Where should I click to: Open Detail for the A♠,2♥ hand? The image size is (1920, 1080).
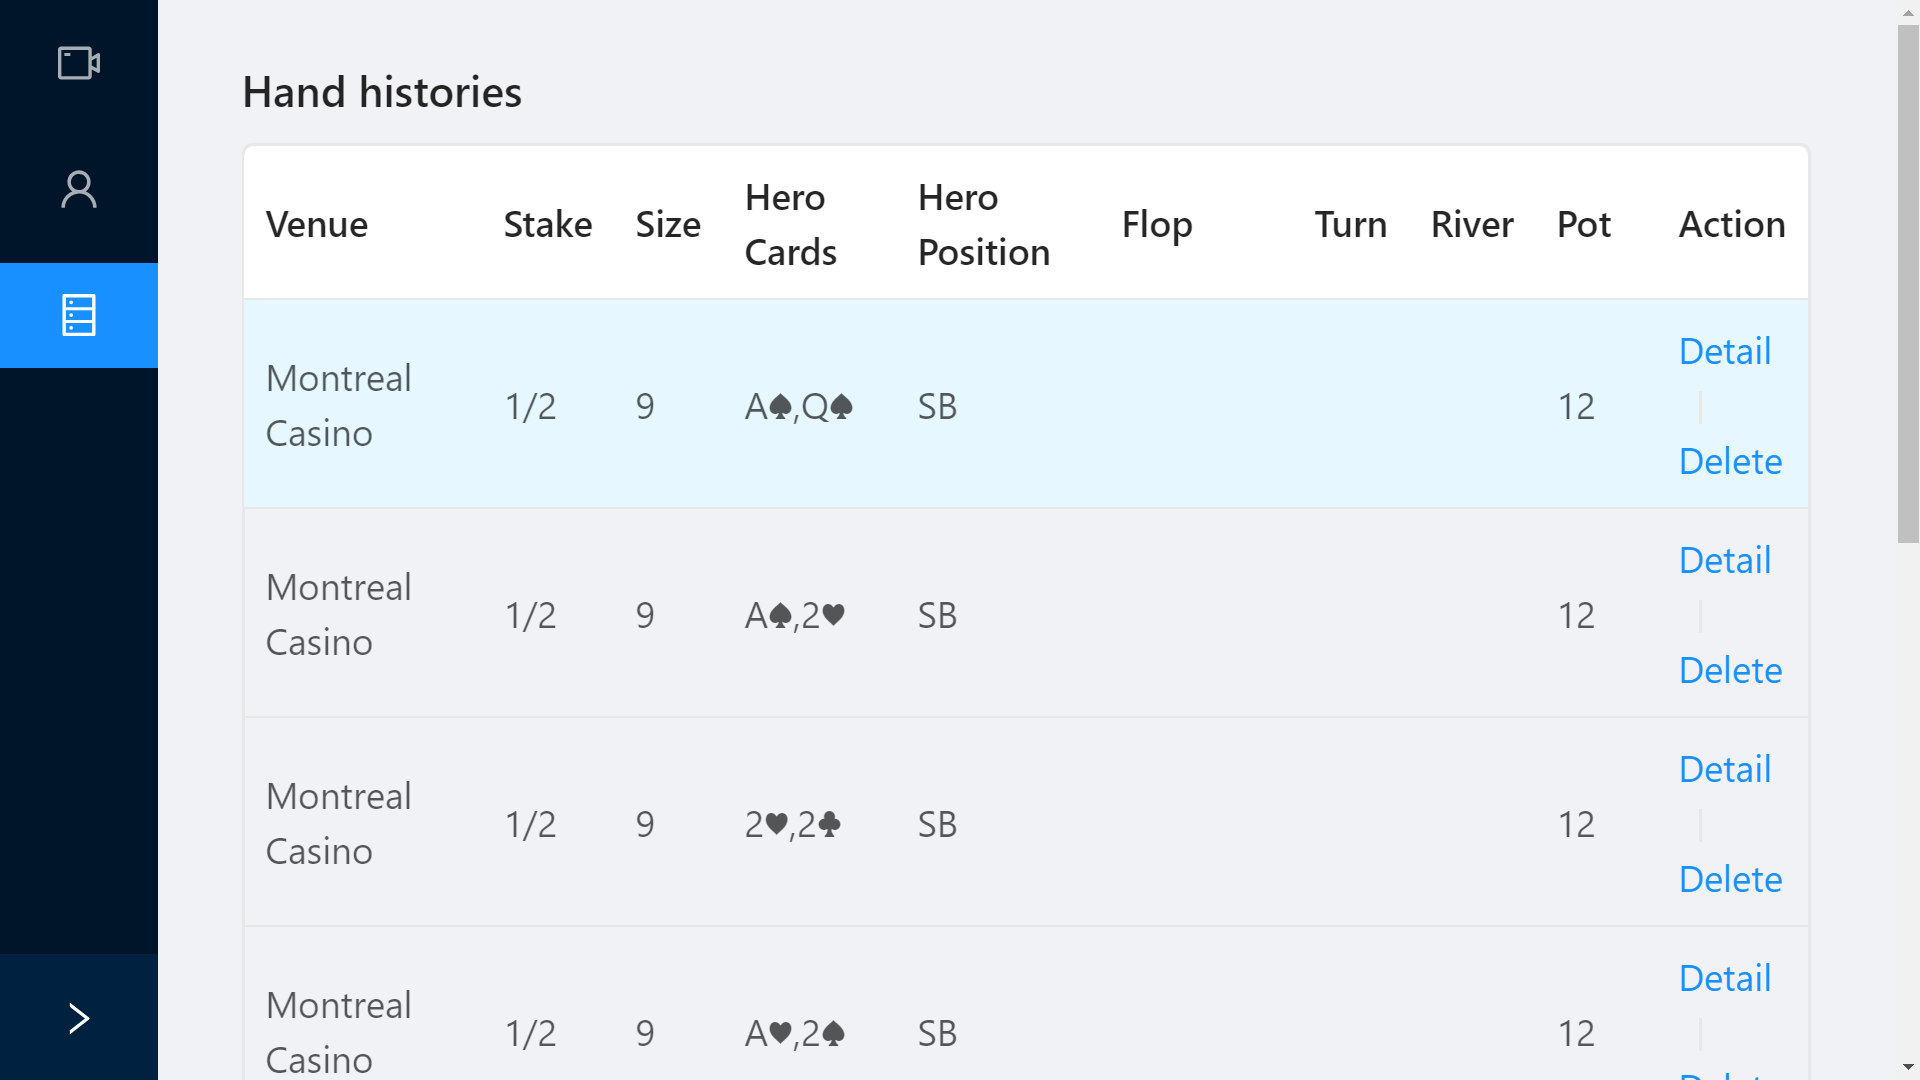pos(1724,560)
